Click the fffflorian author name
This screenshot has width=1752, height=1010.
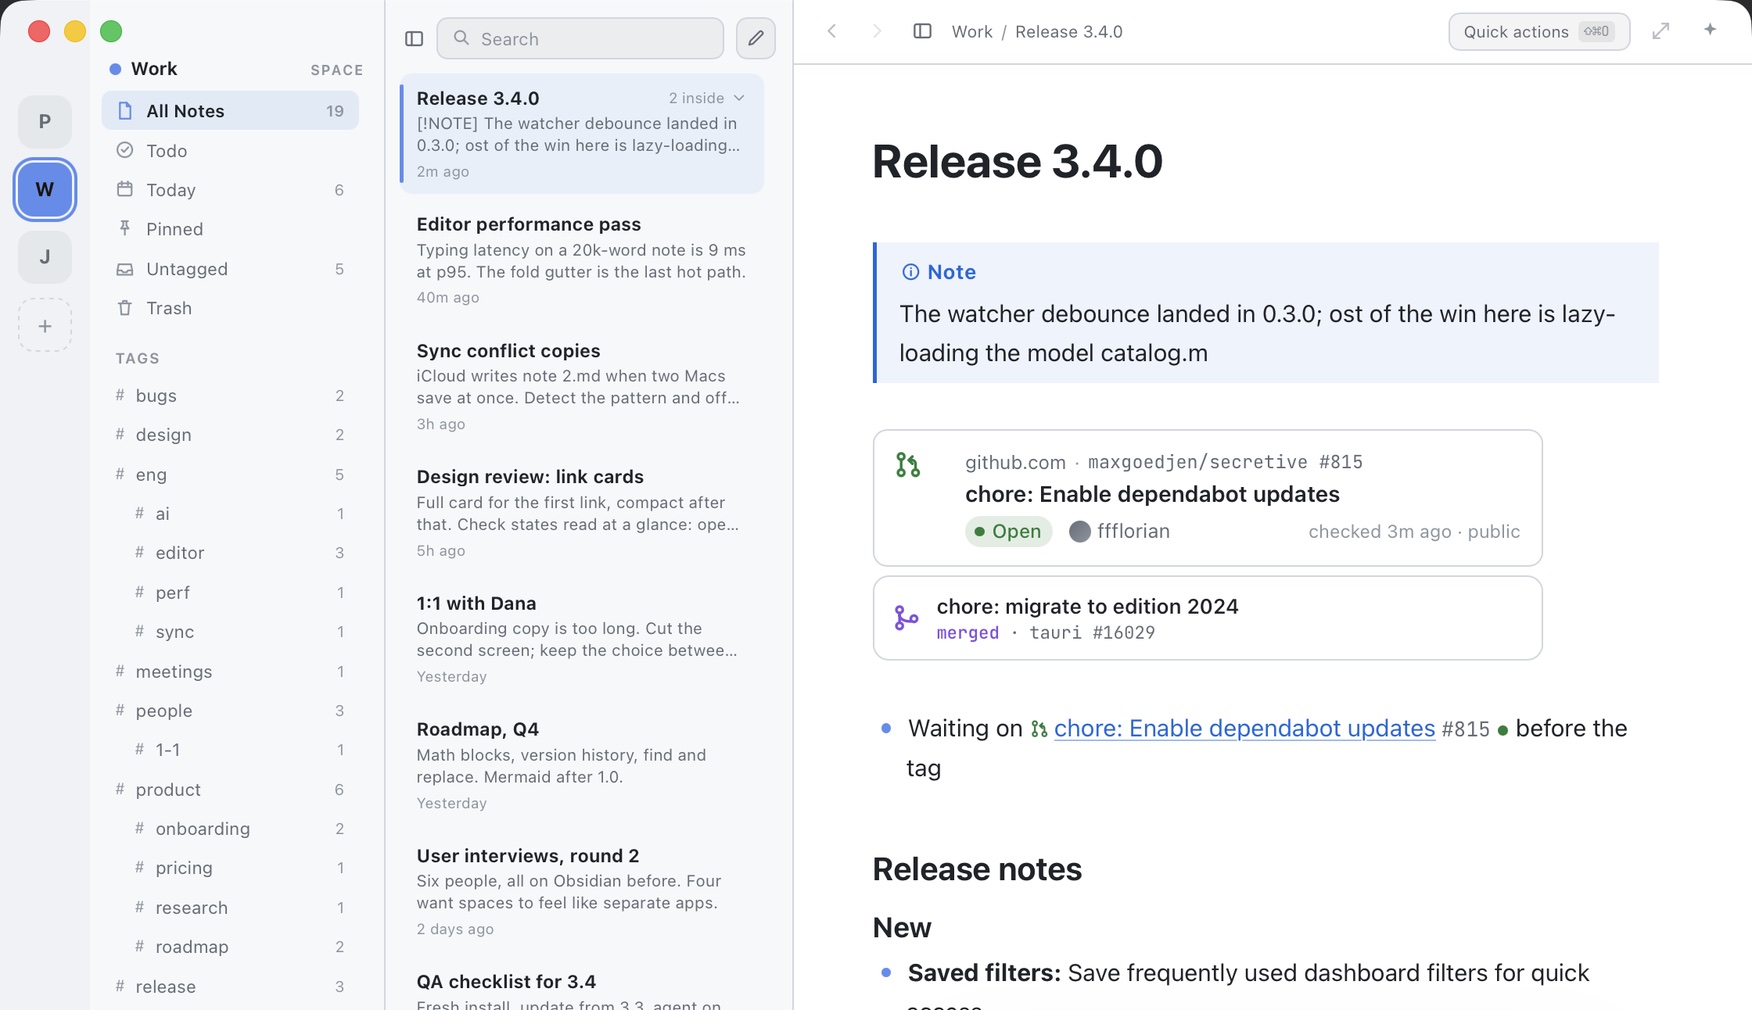pos(1133,531)
